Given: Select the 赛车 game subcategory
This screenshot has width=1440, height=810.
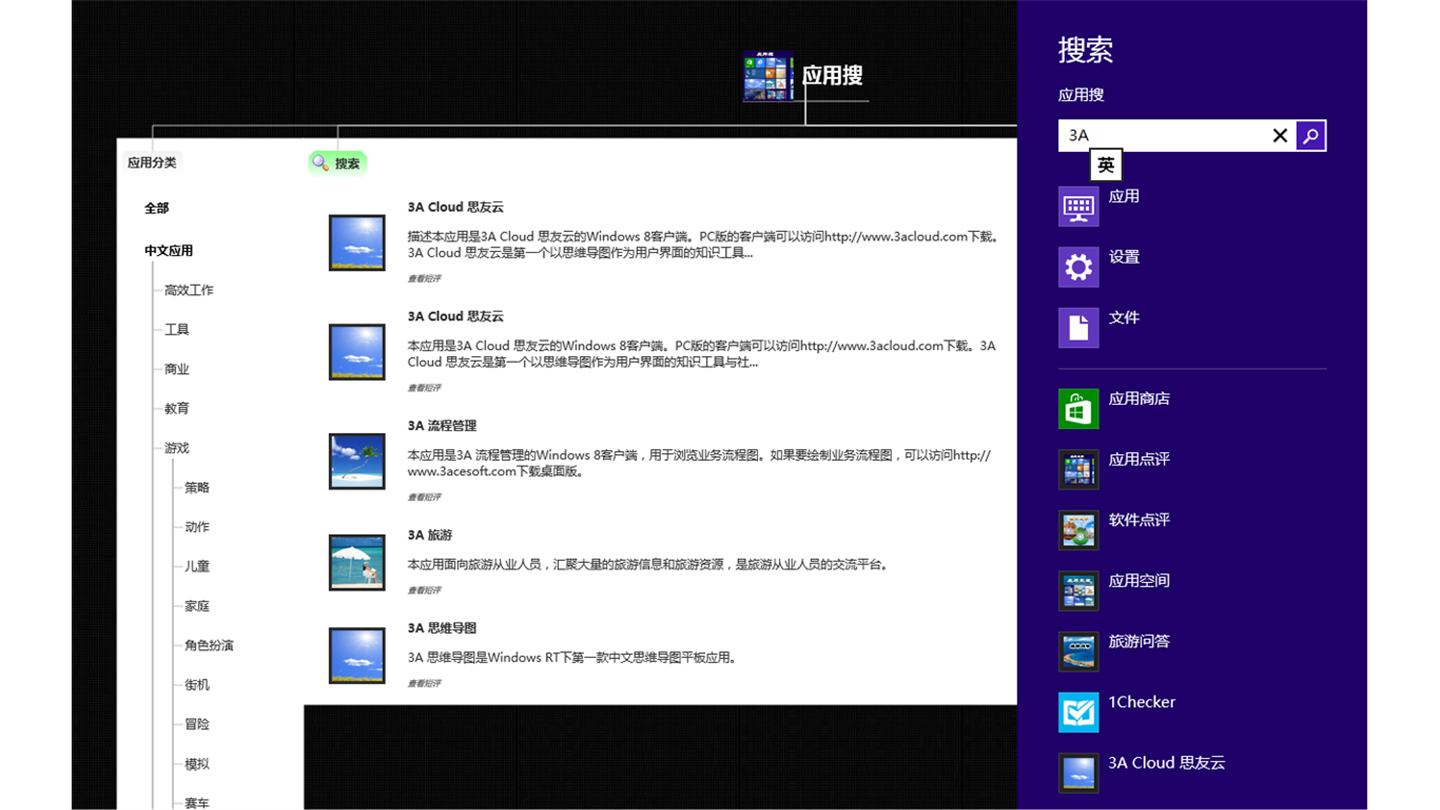Looking at the screenshot, I should coord(197,802).
